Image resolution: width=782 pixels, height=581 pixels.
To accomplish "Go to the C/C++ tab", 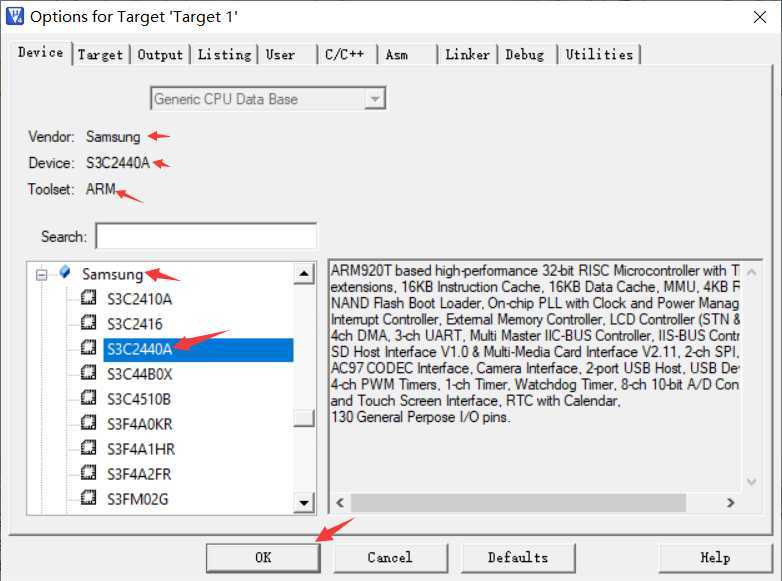I will coord(345,54).
